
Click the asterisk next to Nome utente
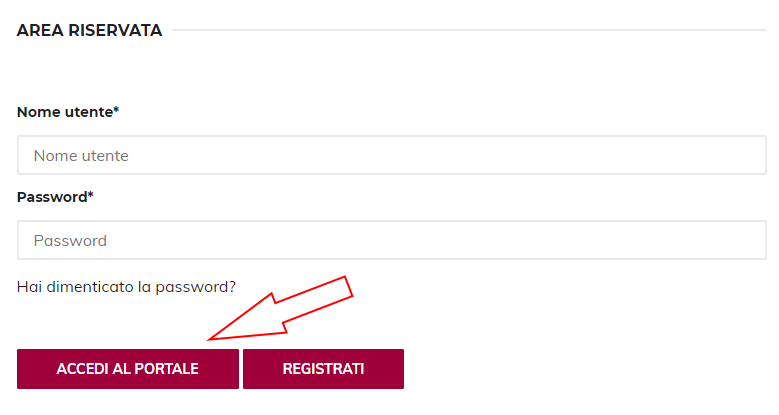pos(116,111)
